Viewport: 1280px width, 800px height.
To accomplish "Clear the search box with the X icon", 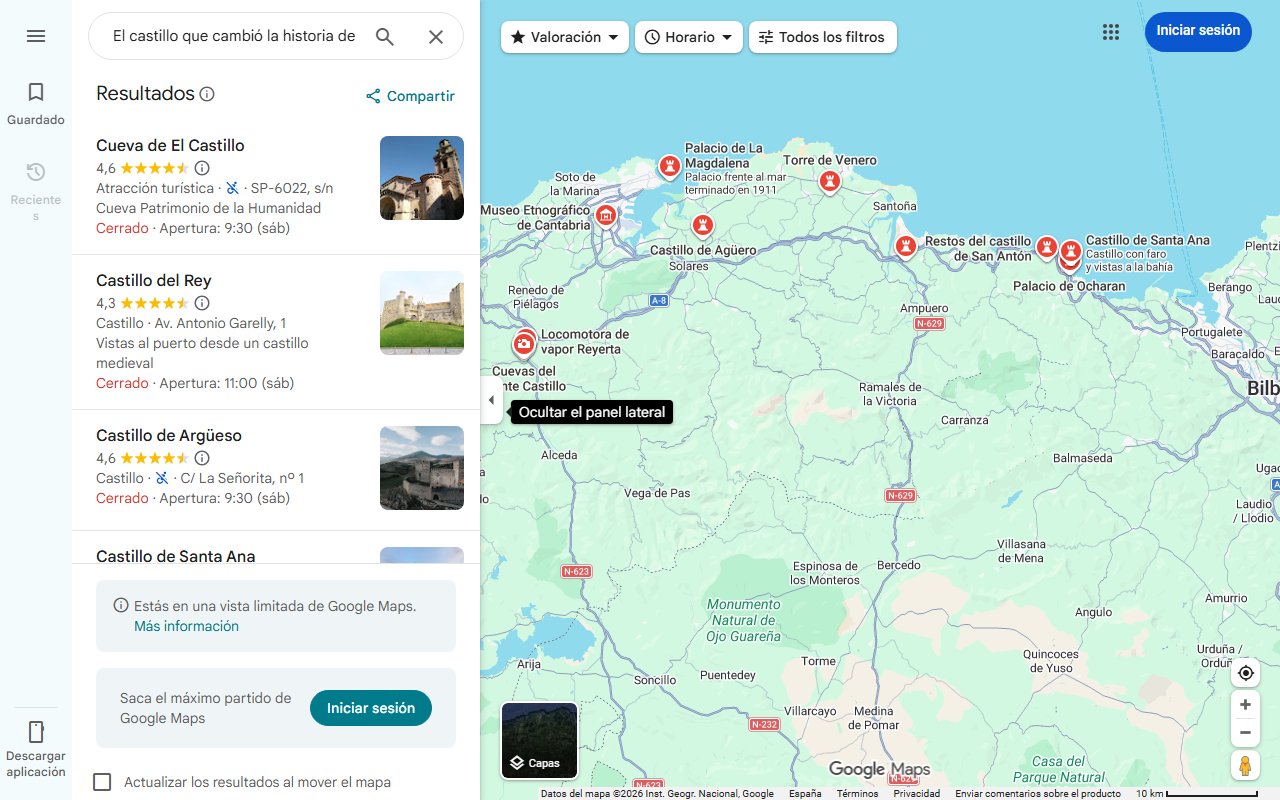I will (x=436, y=36).
